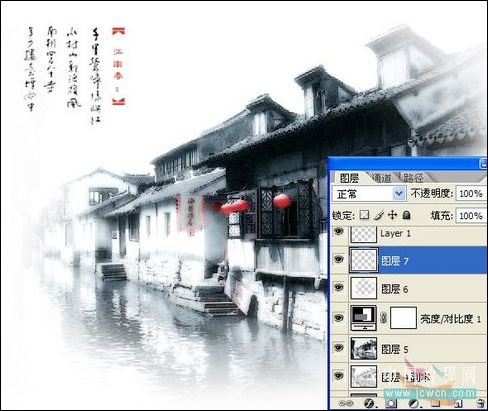The image size is (488, 411).
Task: Create a new layer with the page icon
Action: tap(459, 403)
